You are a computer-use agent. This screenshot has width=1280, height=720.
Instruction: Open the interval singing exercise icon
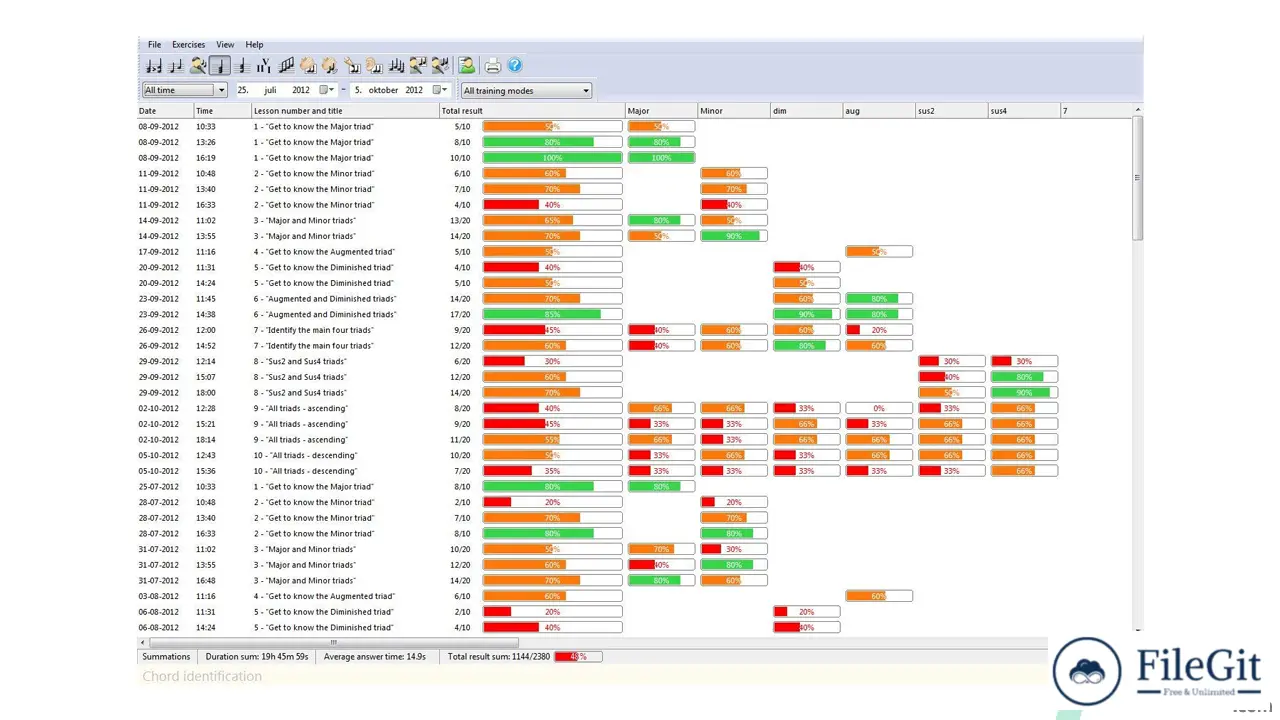click(x=198, y=66)
